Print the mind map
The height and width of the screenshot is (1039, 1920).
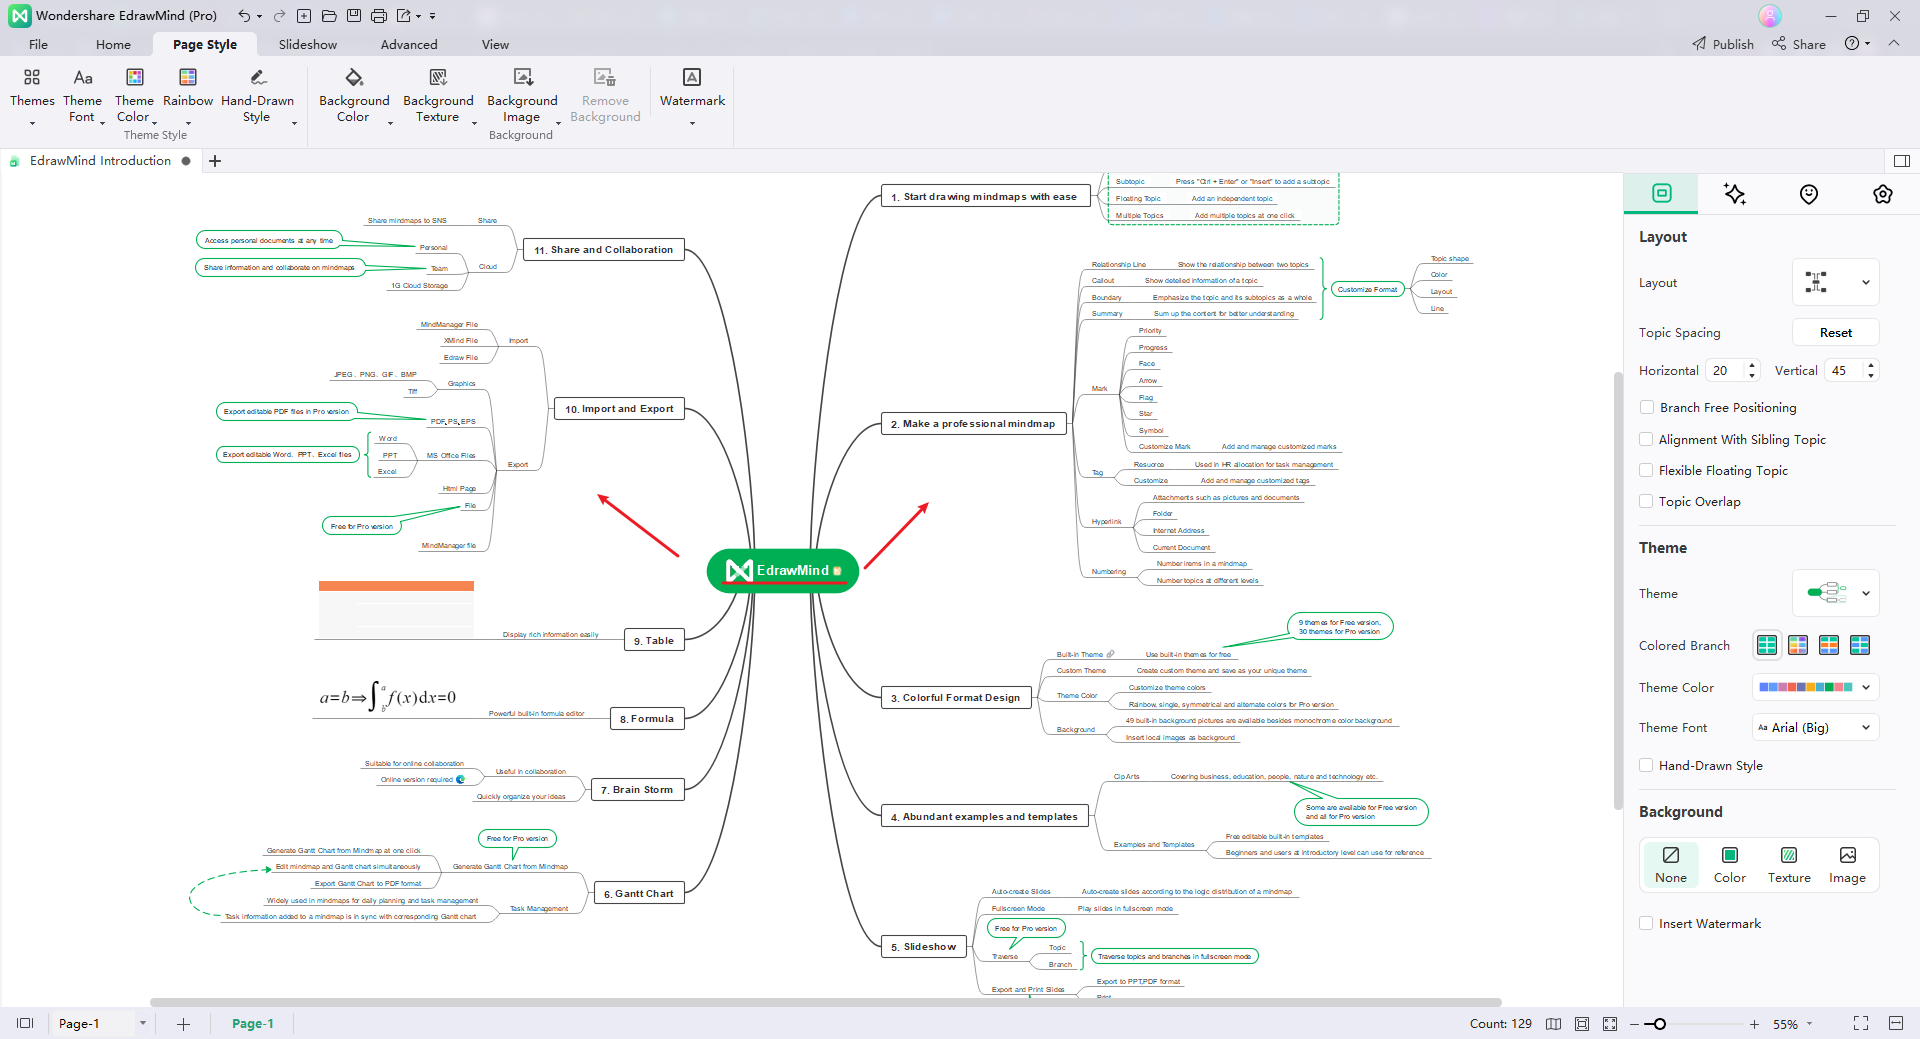379,16
